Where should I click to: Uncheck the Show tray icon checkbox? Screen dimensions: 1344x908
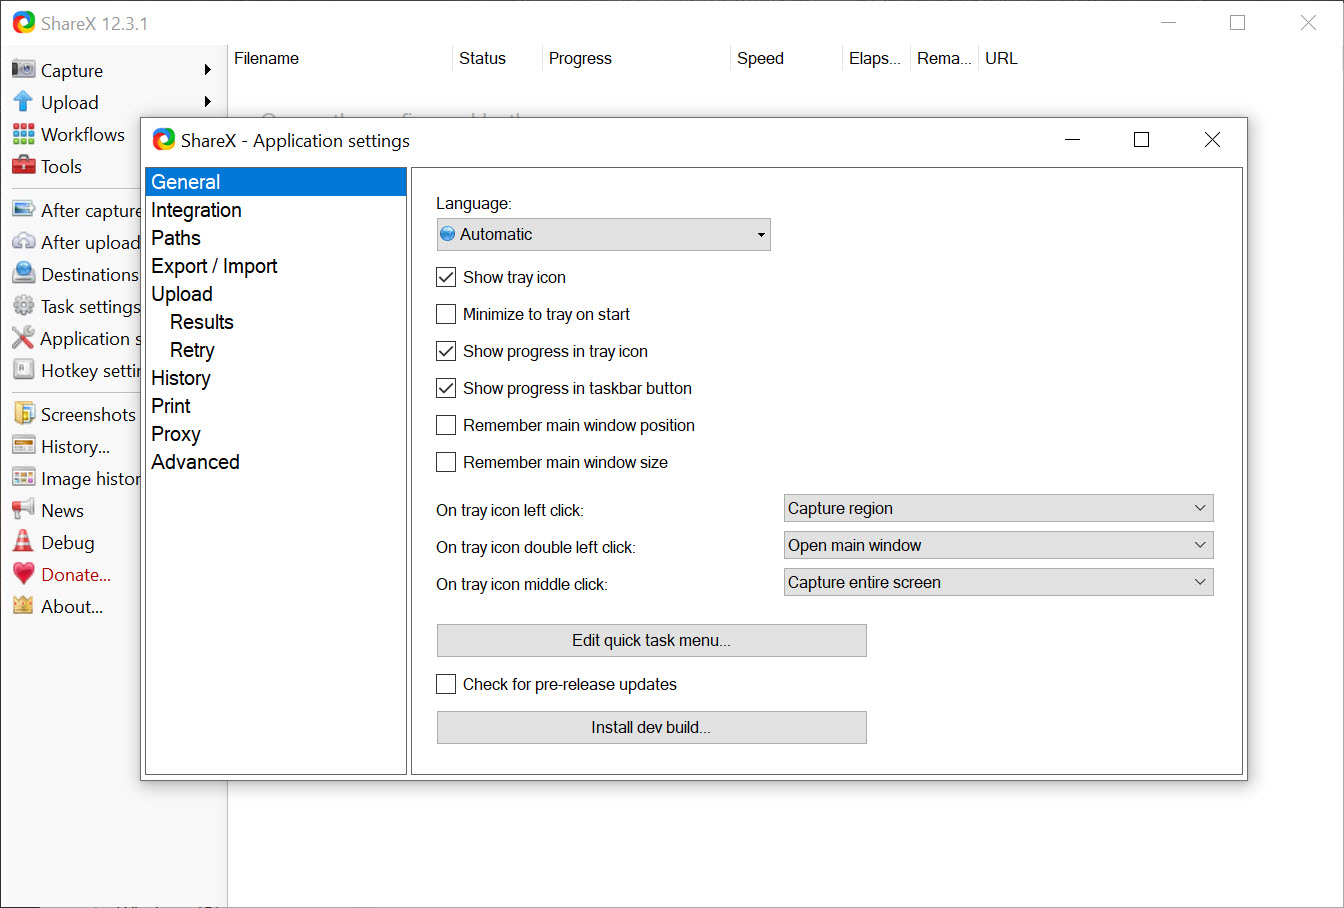click(x=446, y=277)
